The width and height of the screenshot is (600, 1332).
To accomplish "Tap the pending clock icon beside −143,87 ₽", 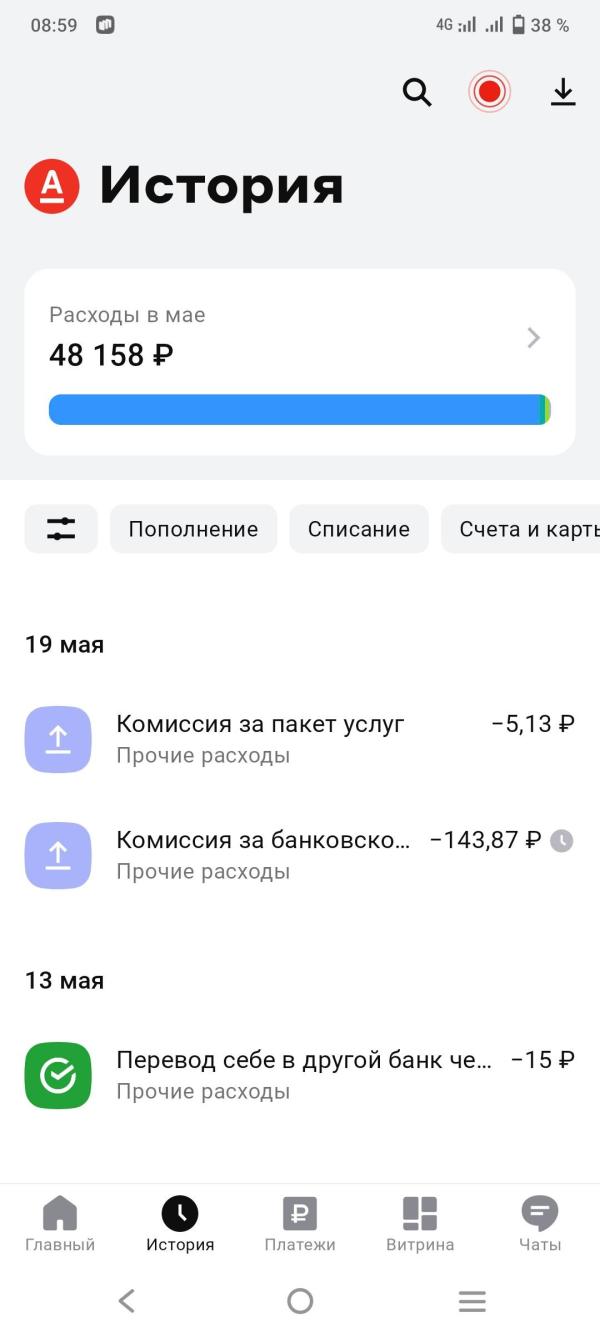I will 562,841.
